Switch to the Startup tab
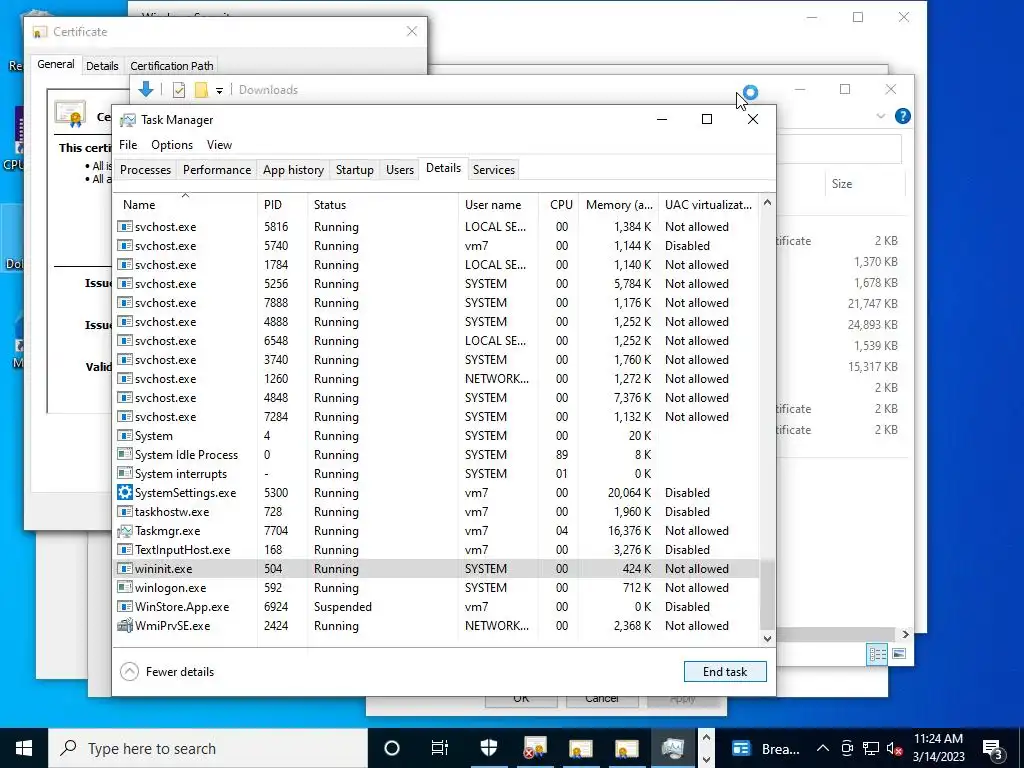 coord(355,170)
